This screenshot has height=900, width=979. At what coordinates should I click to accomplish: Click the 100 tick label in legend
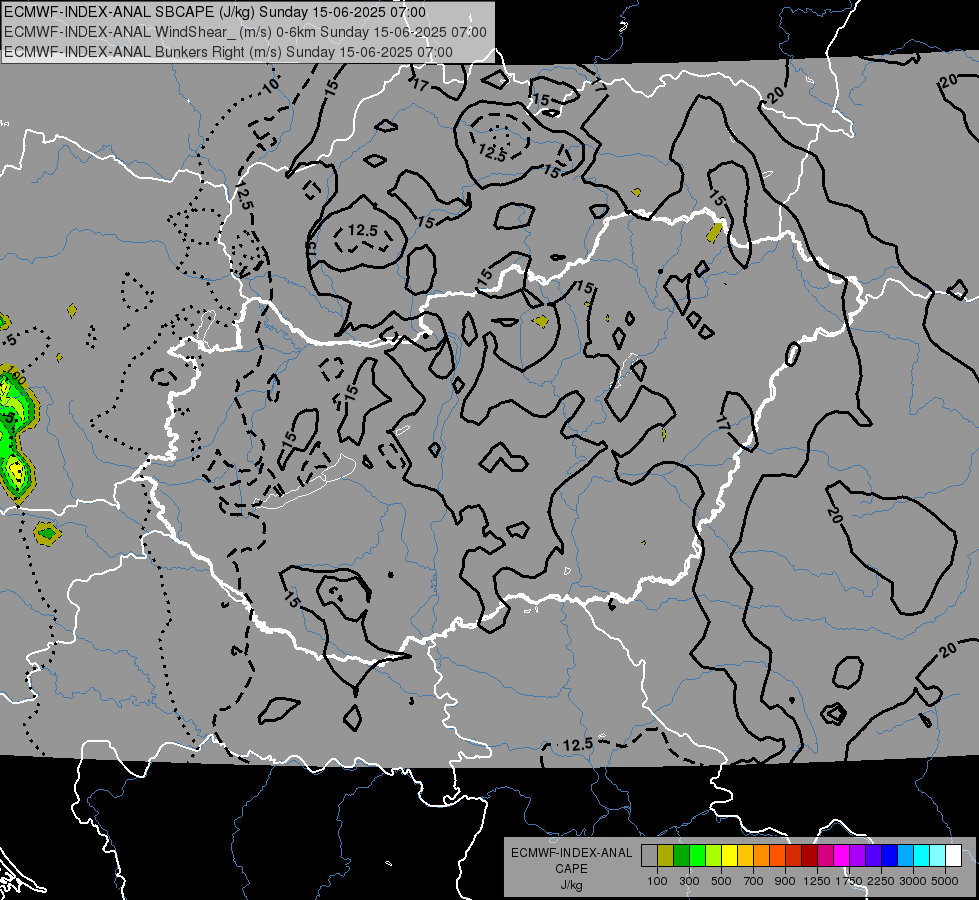657,881
